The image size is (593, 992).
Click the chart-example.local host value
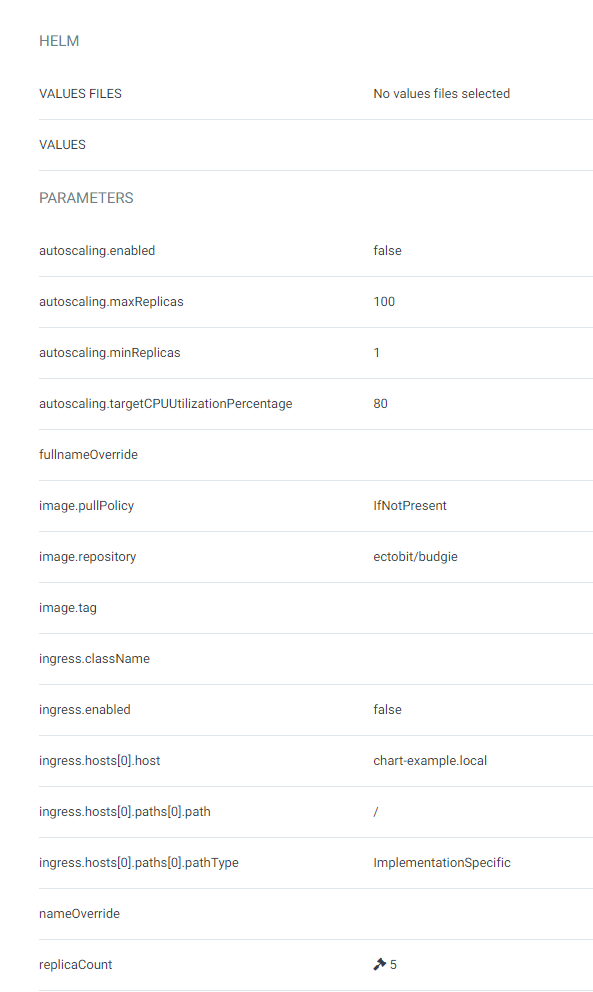coord(430,760)
